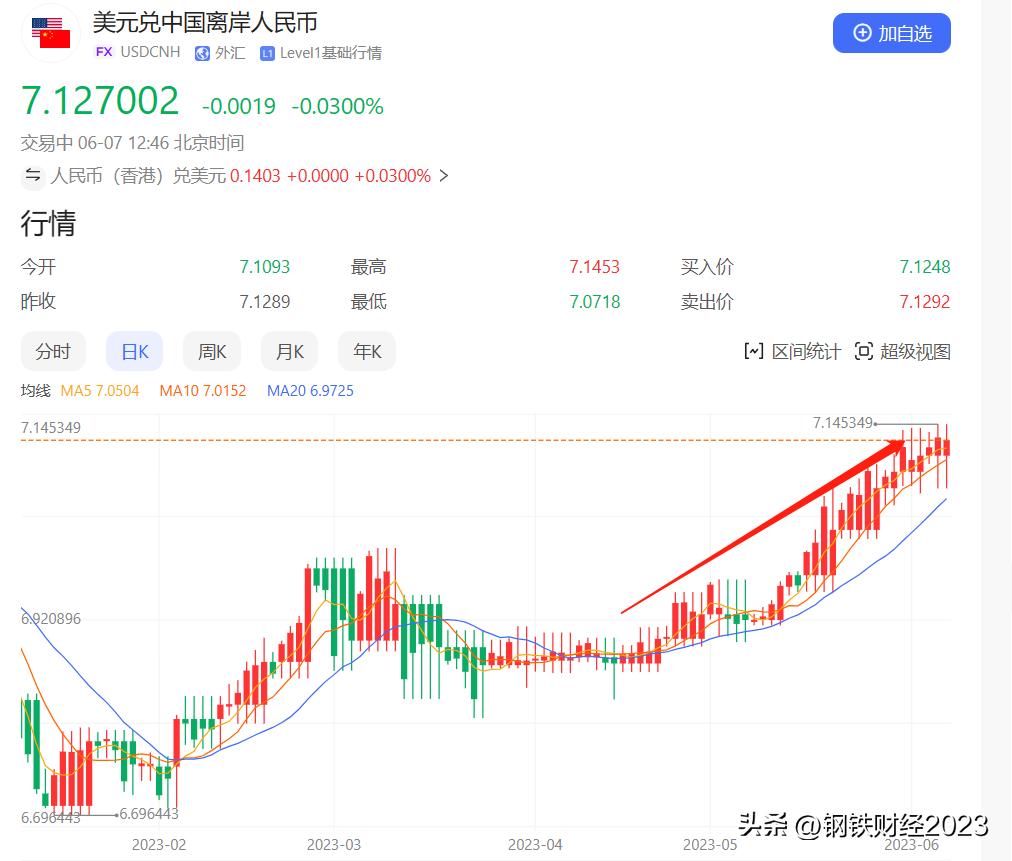Switch to the 周K weekly tab
Viewport: 1012px width, 861px height.
211,351
